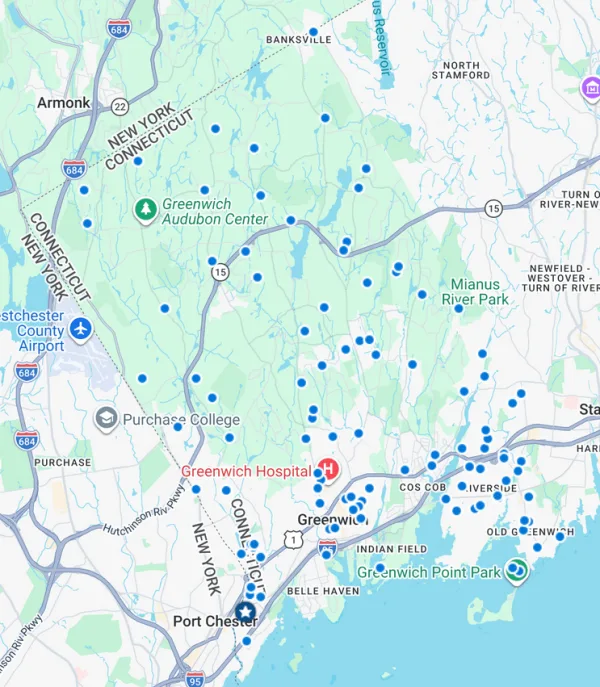Select the US Route 1 shield icon
This screenshot has height=687, width=600.
pos(291,539)
